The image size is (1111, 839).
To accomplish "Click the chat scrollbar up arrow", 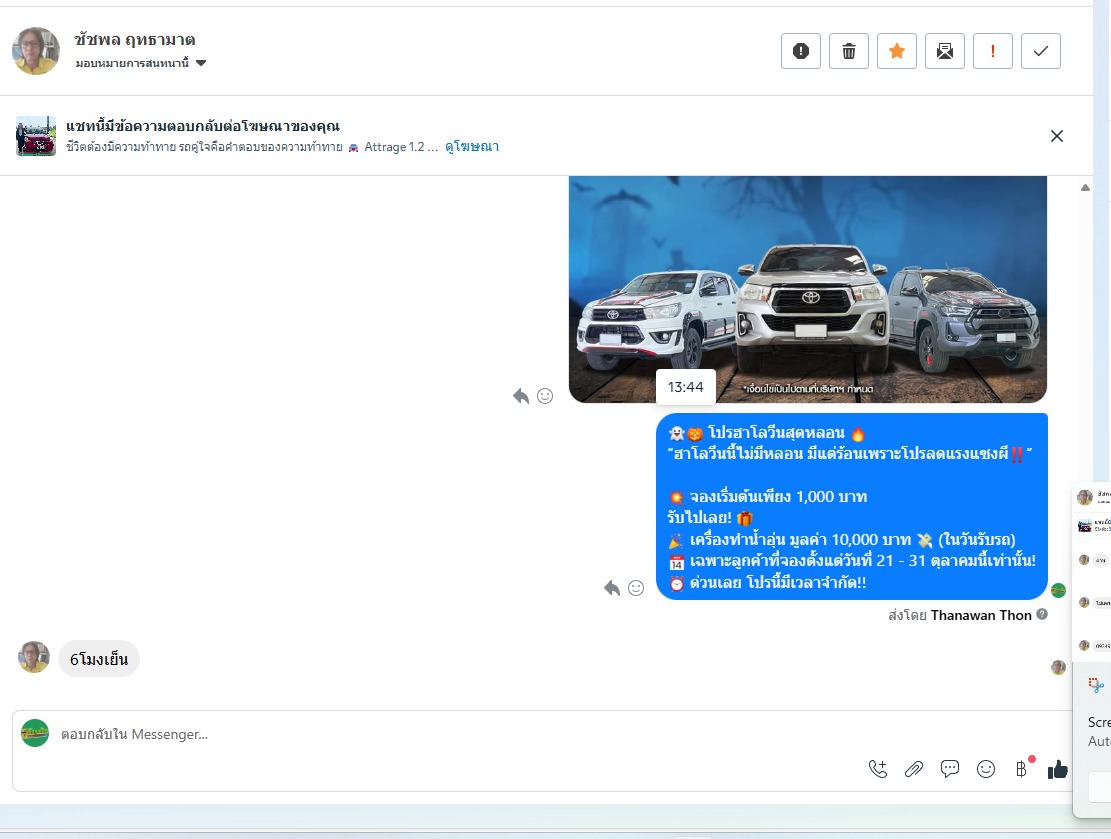I will coord(1085,187).
